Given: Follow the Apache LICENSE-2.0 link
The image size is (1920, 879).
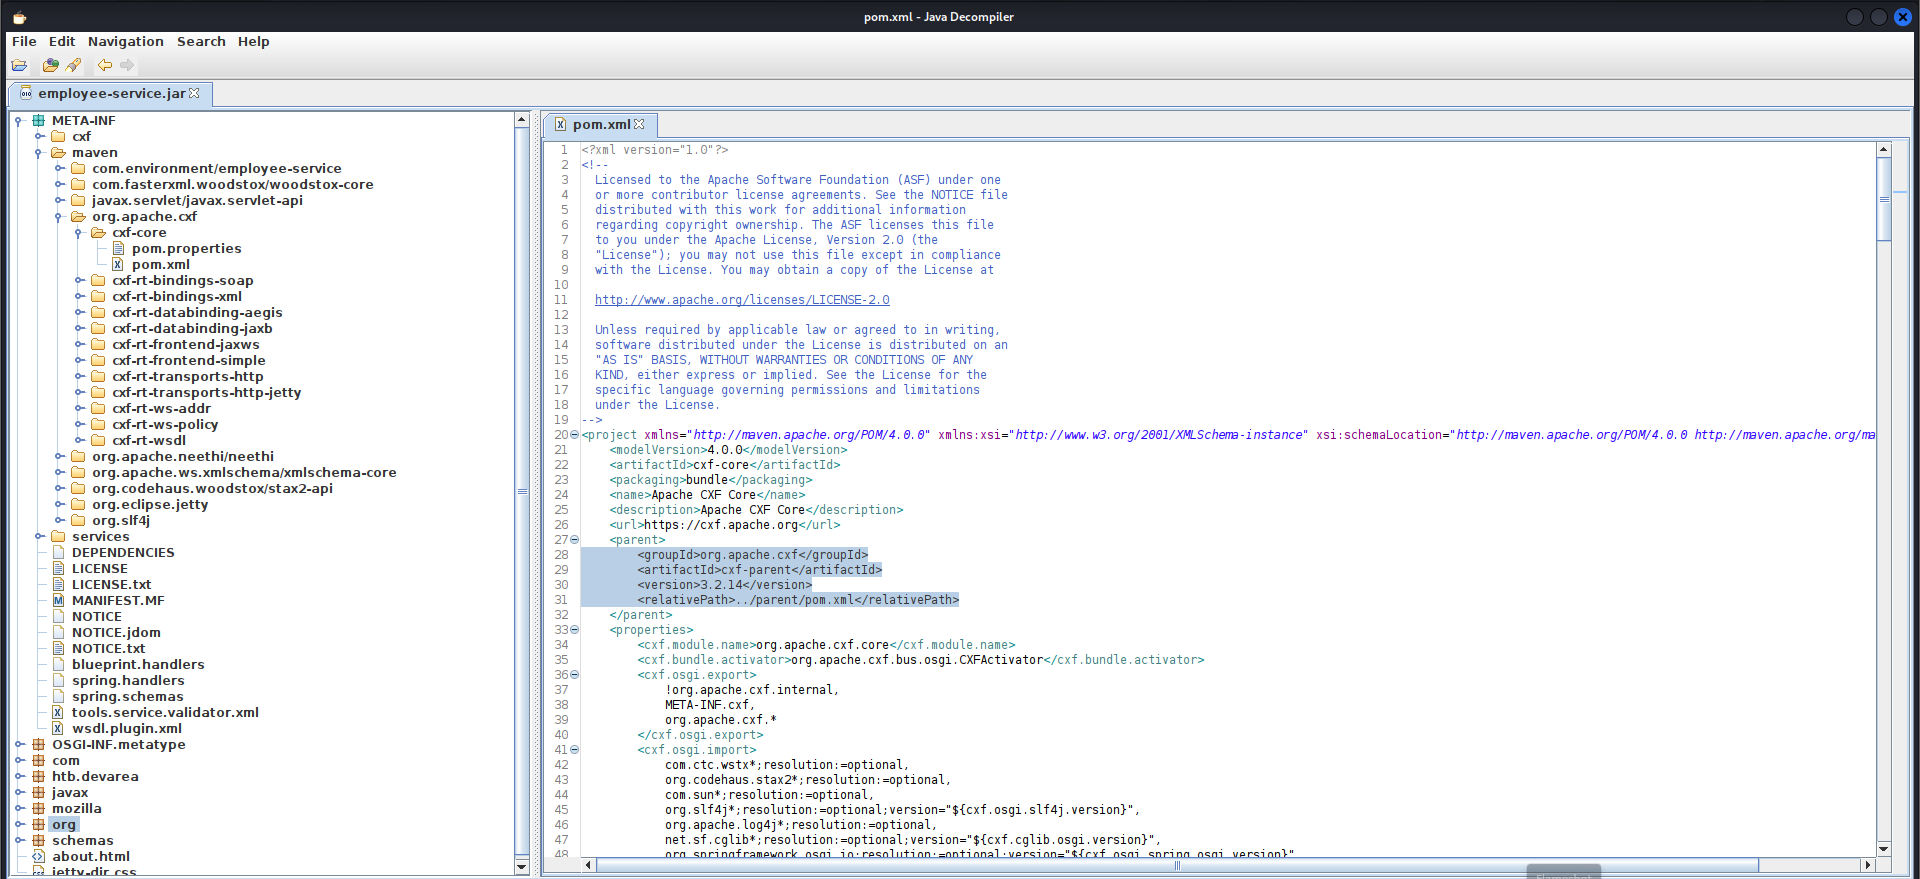Looking at the screenshot, I should coord(742,300).
